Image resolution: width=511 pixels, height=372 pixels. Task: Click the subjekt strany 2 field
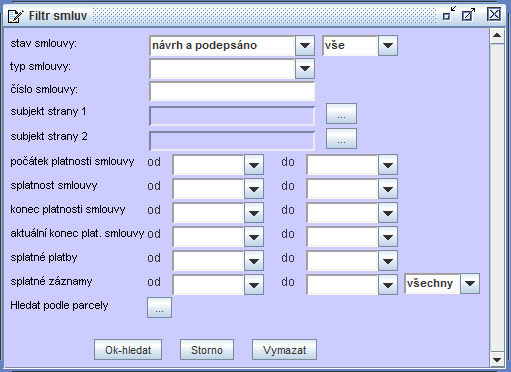(x=232, y=141)
